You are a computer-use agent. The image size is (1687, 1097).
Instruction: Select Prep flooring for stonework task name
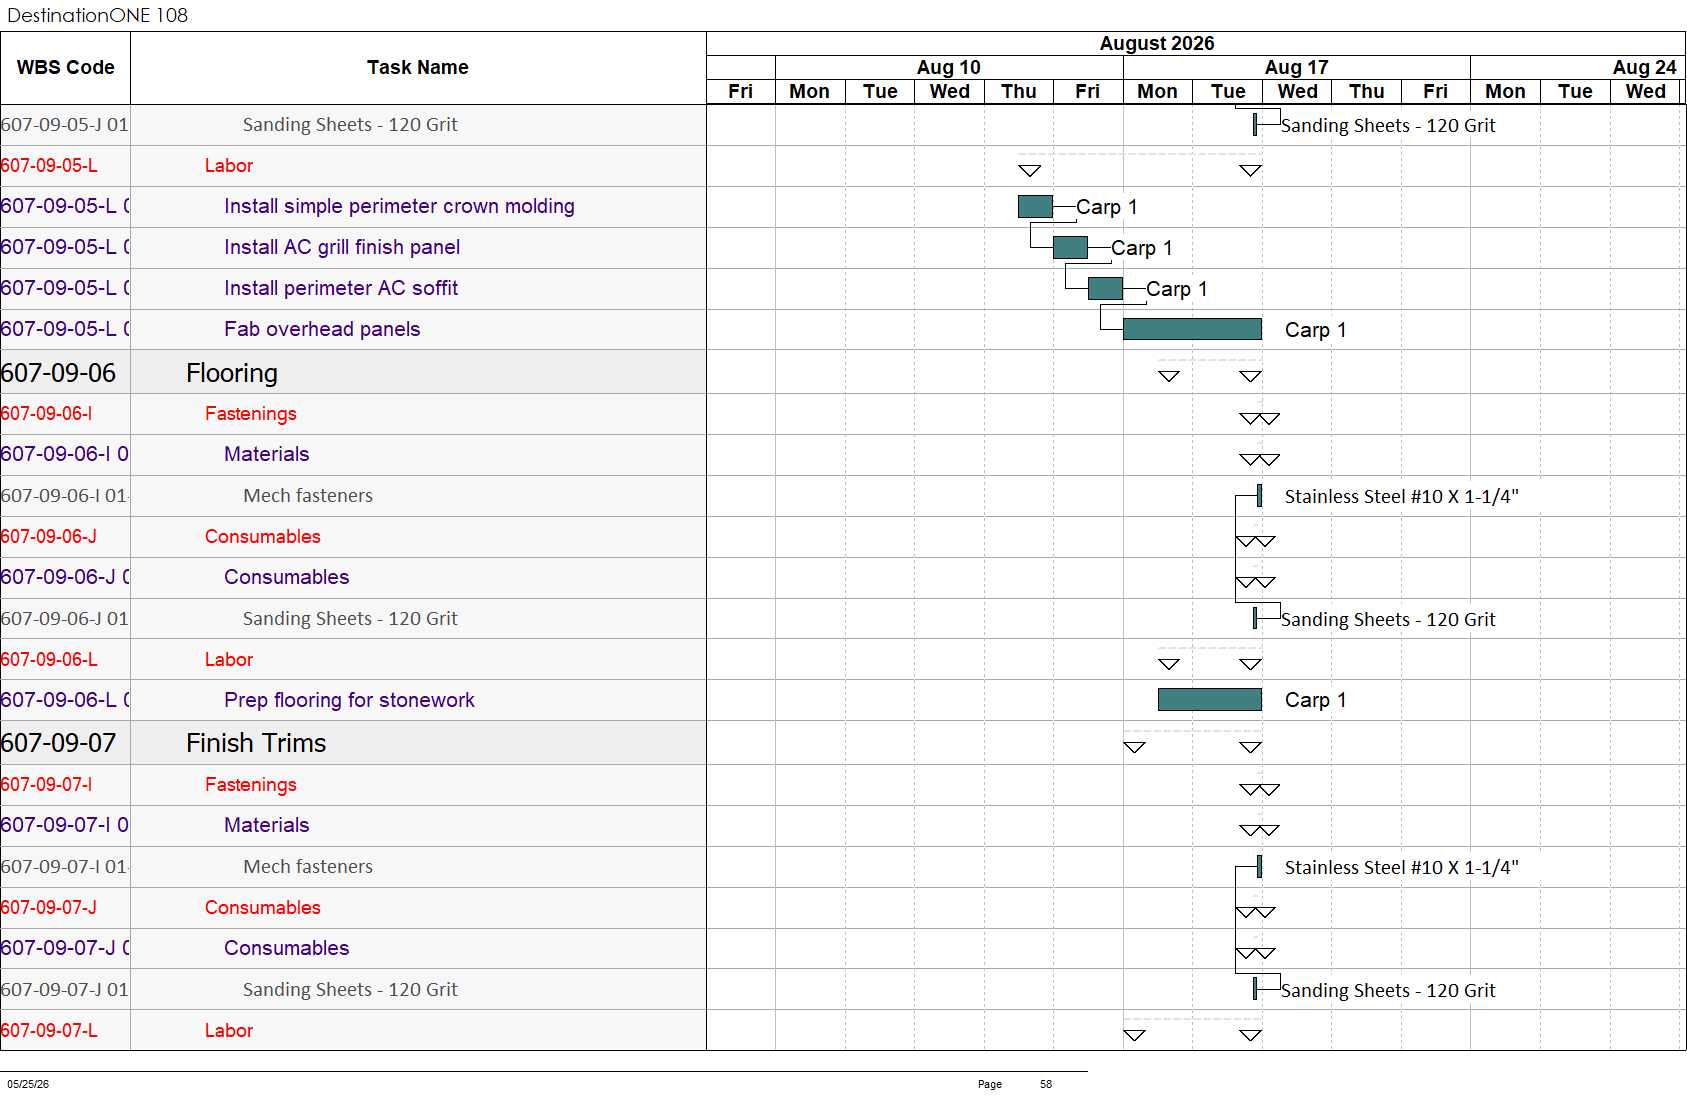click(x=349, y=700)
